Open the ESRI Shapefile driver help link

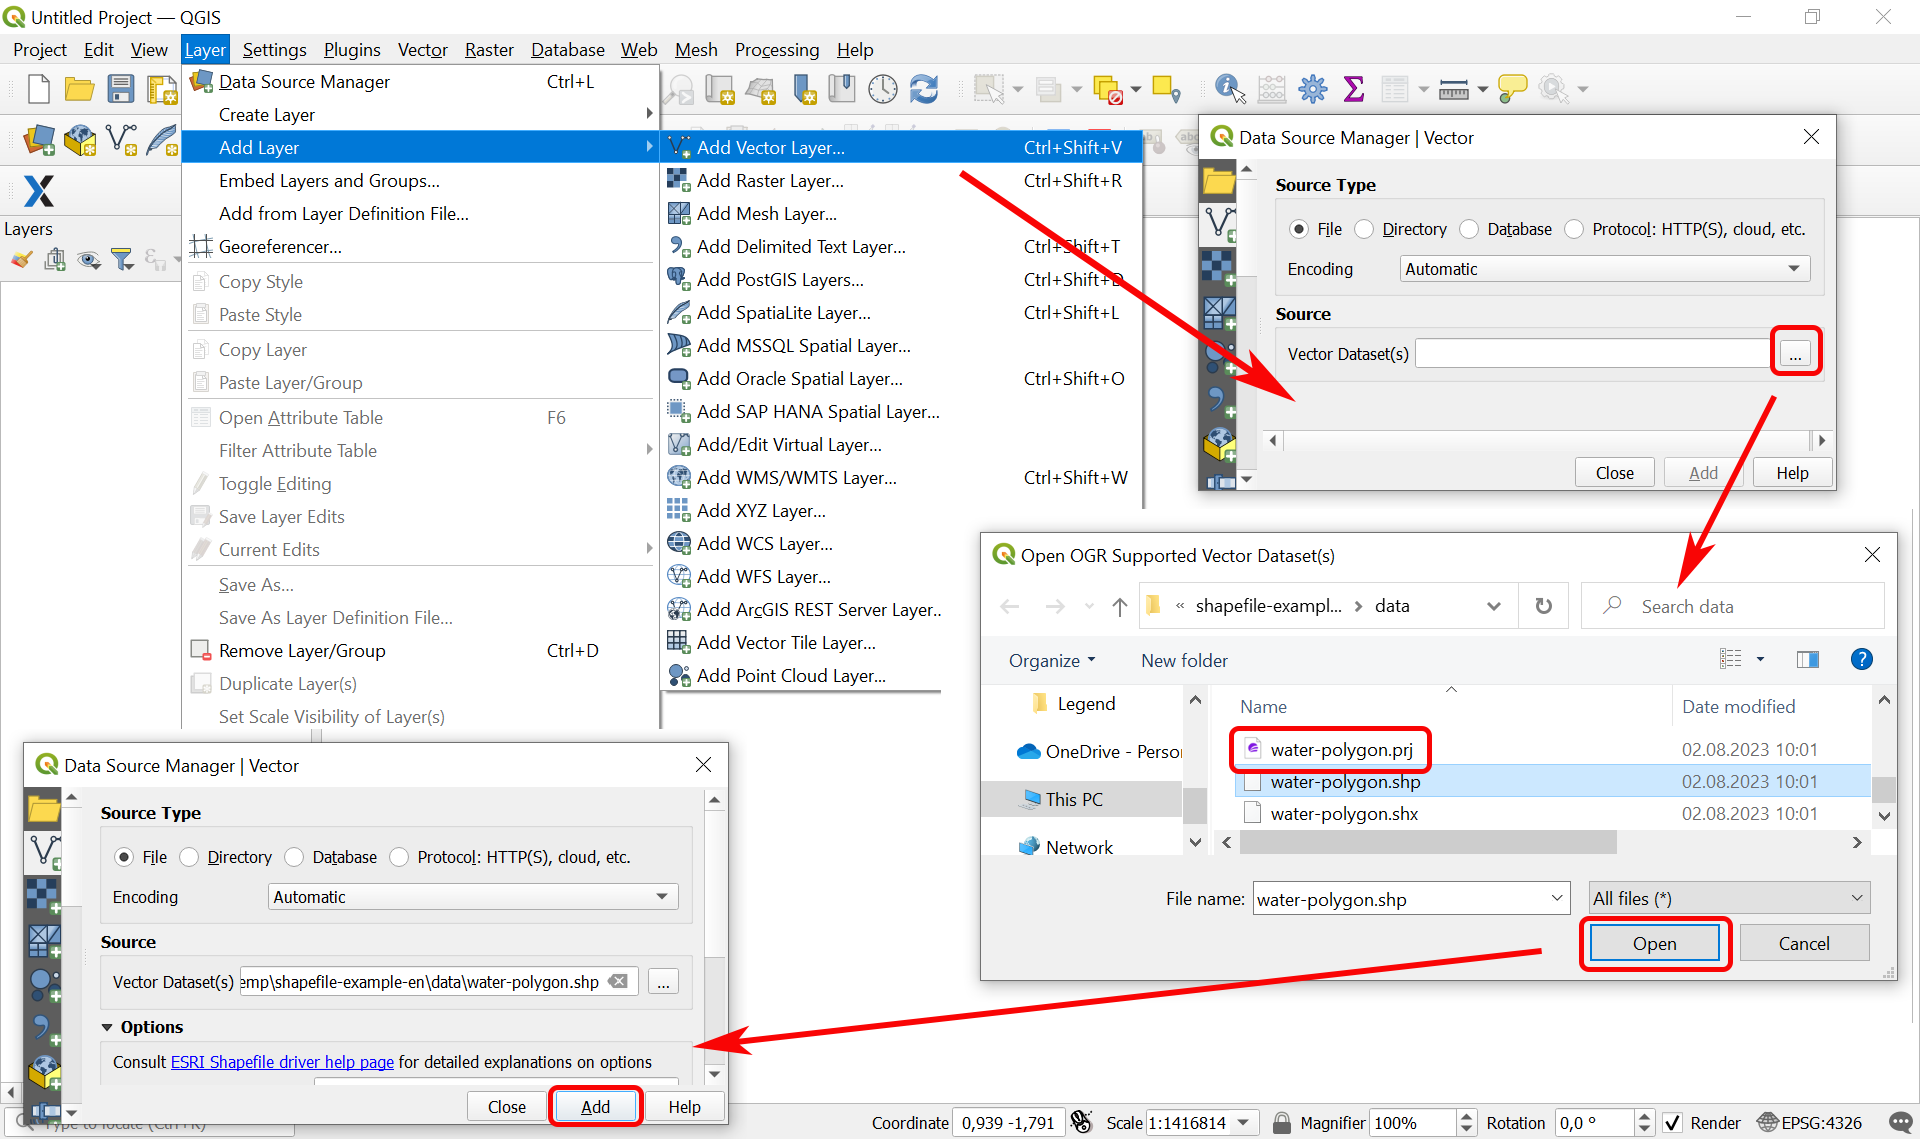point(282,1062)
